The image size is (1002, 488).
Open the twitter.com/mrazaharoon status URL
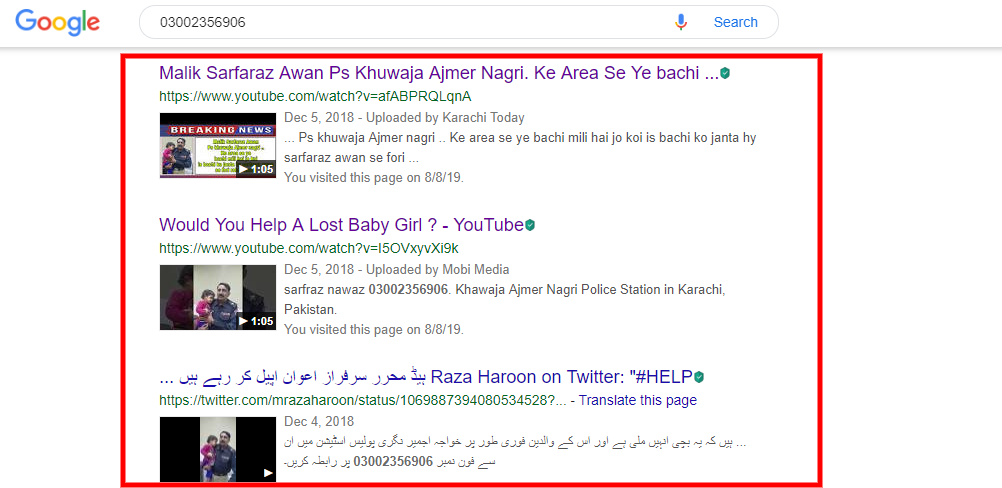[x=362, y=401]
